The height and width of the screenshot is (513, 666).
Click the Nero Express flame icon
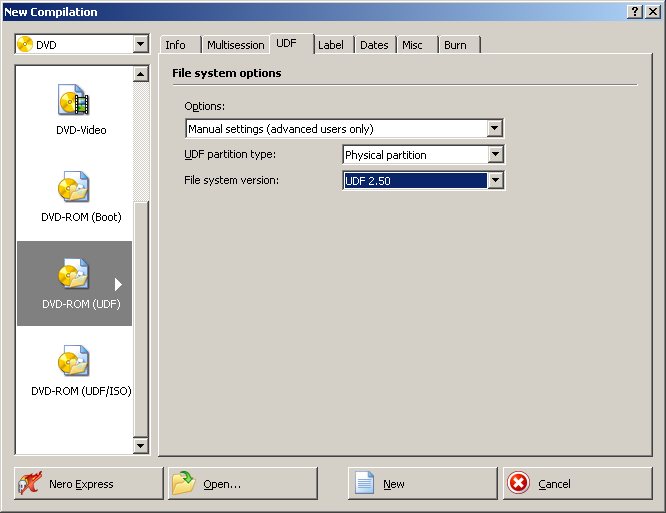coord(30,483)
